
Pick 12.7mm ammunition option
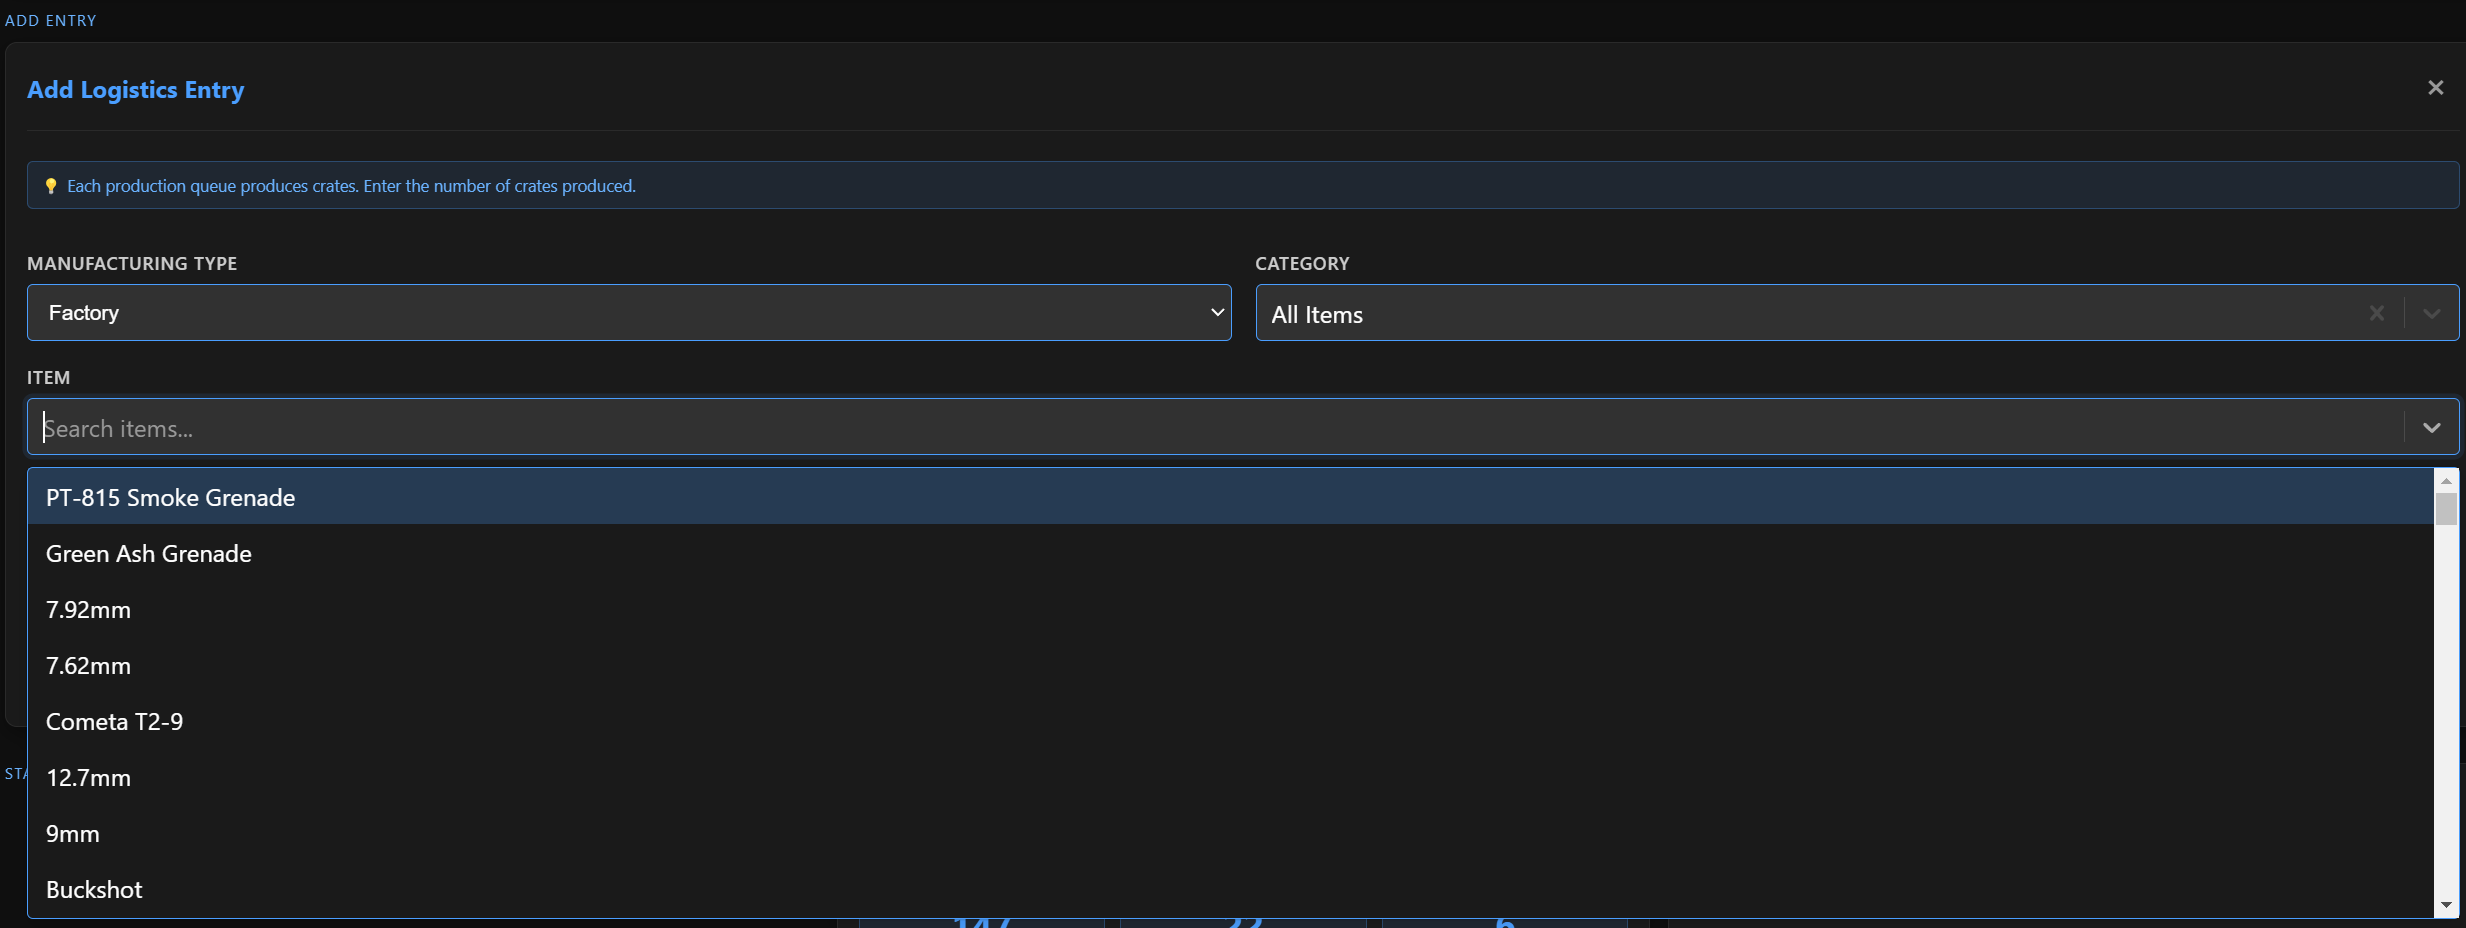tap(89, 777)
